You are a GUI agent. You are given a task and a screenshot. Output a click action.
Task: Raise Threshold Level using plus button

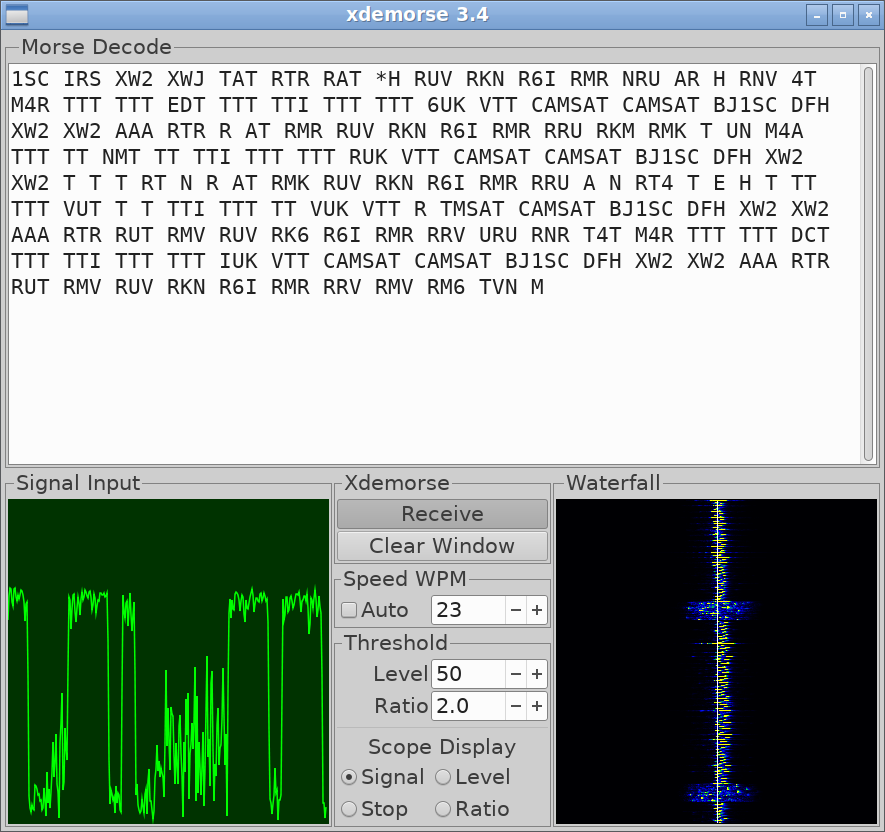click(537, 674)
